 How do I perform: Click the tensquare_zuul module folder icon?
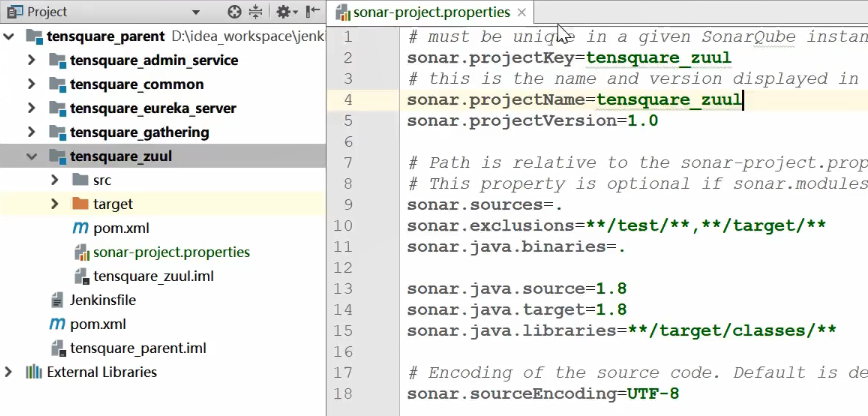pyautogui.click(x=58, y=156)
